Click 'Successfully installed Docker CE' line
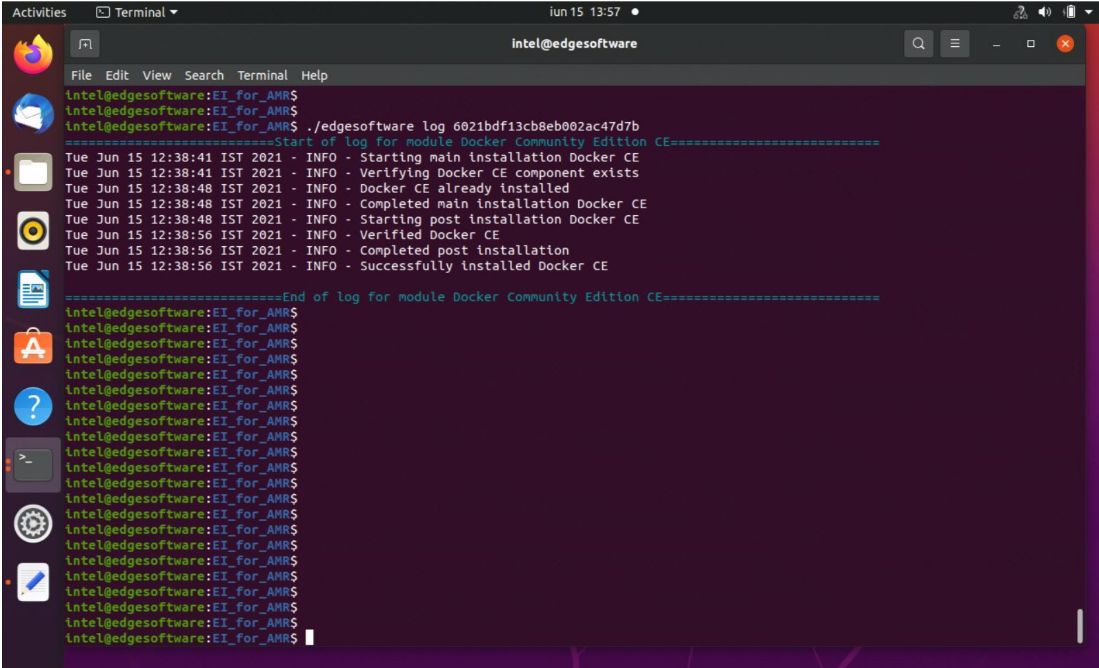 click(x=336, y=266)
